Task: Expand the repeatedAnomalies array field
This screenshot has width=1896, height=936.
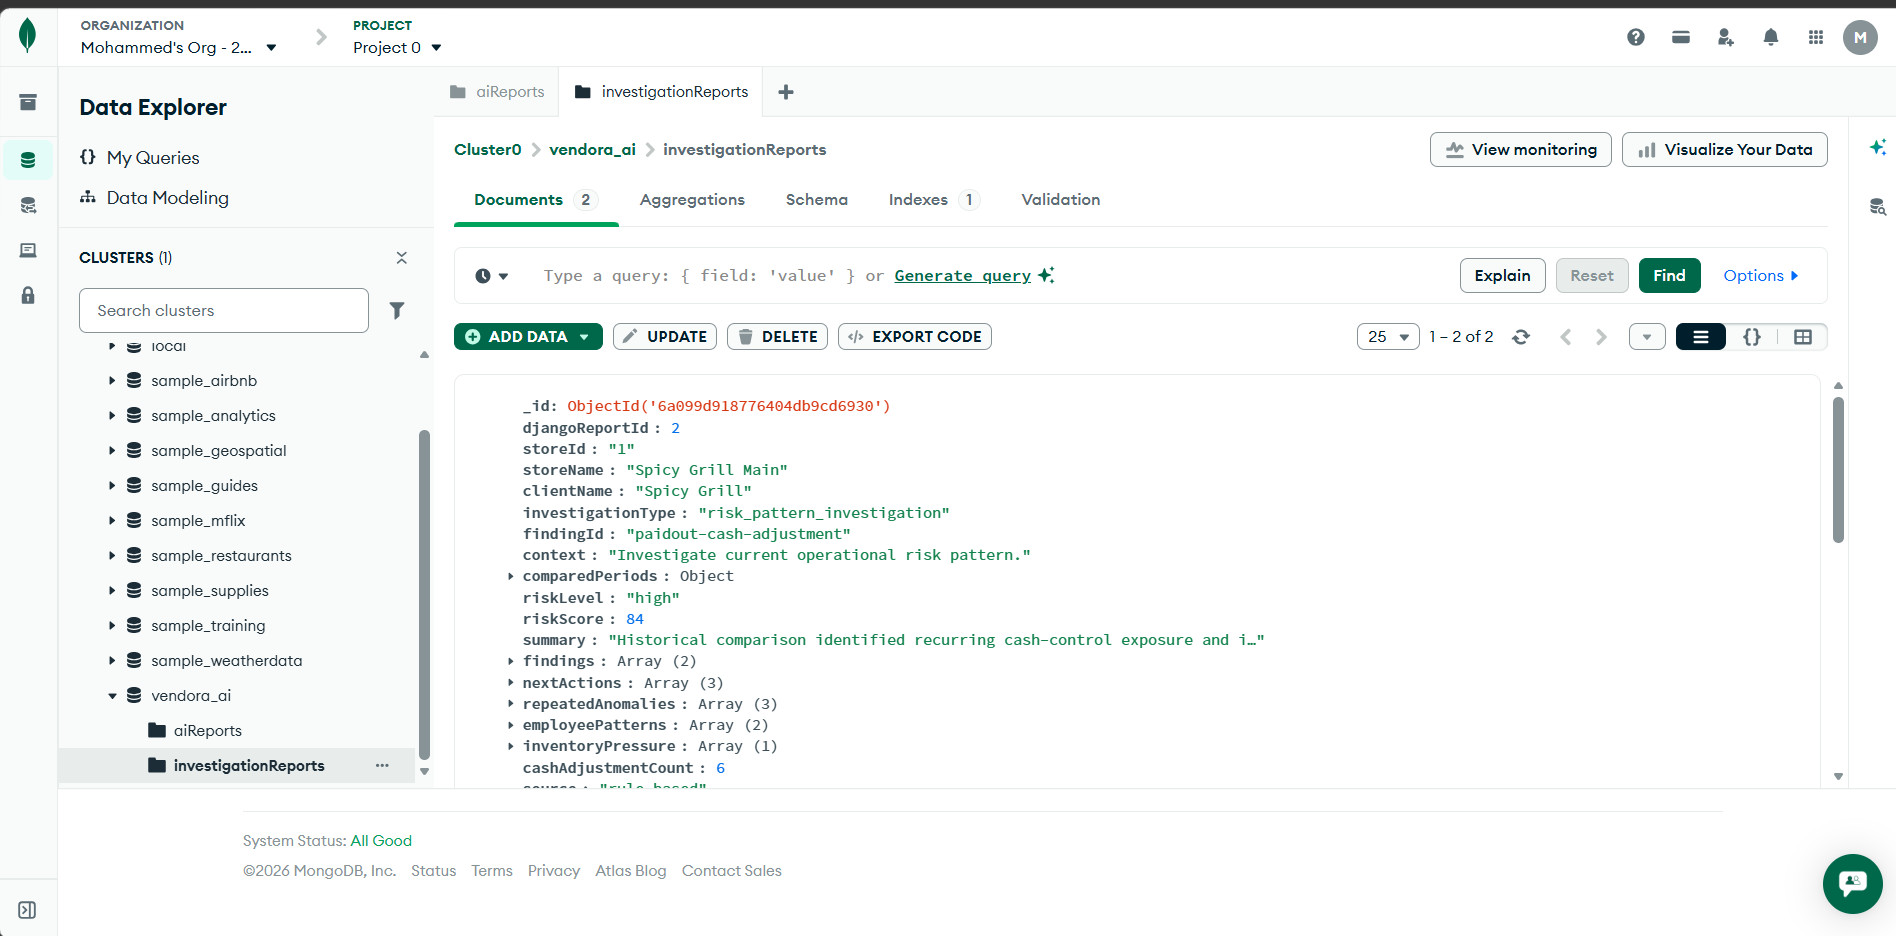Action: point(511,704)
